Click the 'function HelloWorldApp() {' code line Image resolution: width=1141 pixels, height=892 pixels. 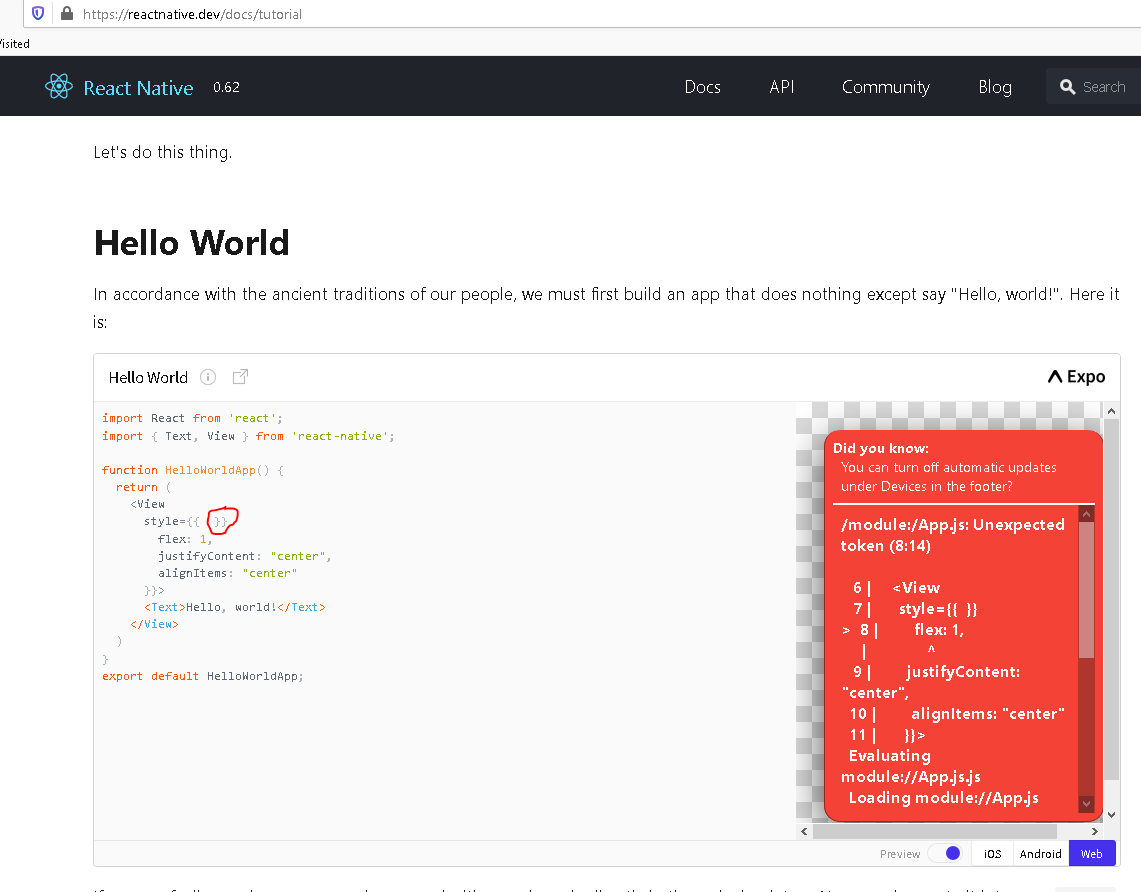tap(193, 470)
